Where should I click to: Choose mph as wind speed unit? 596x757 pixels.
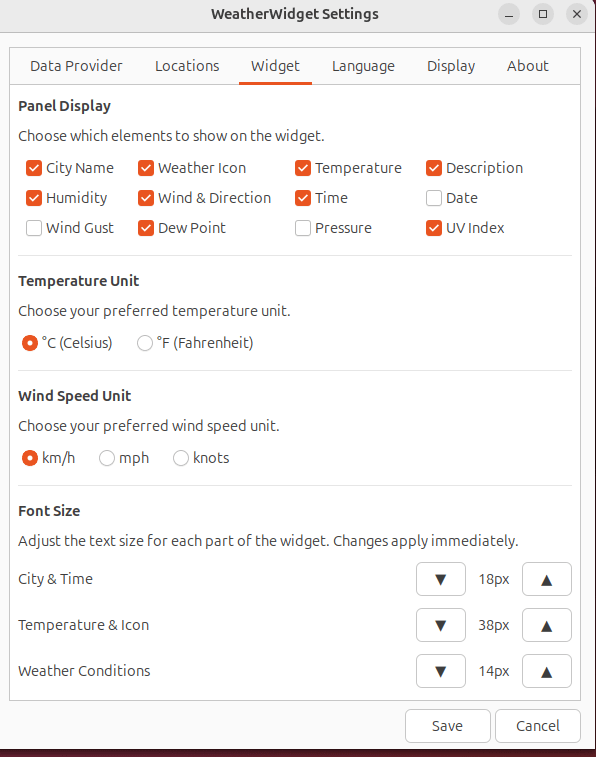tap(107, 458)
